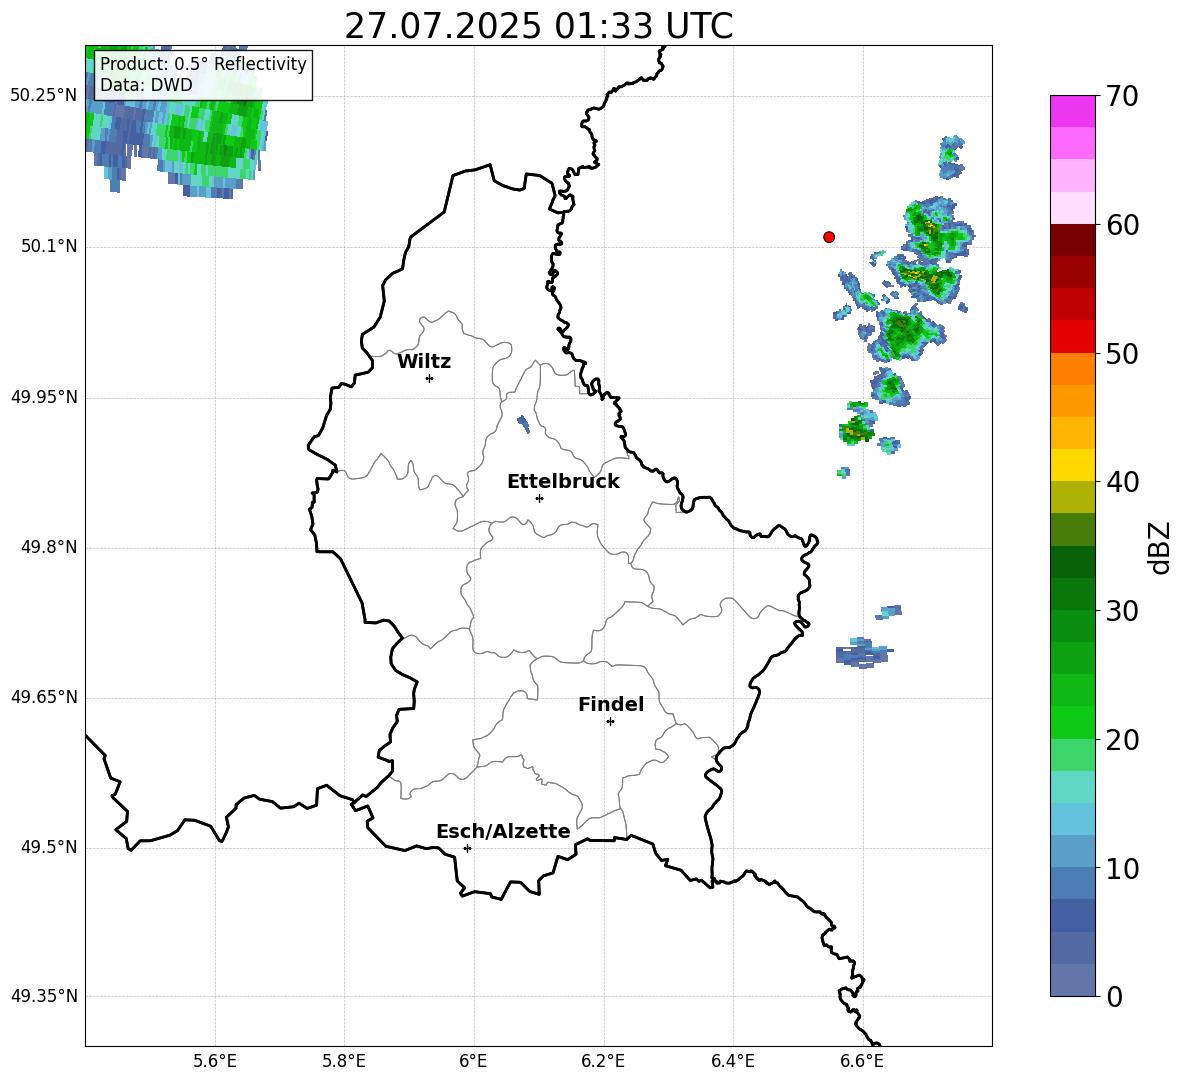Click the Wiltz city label
This screenshot has height=1081, width=1184.
coord(424,362)
